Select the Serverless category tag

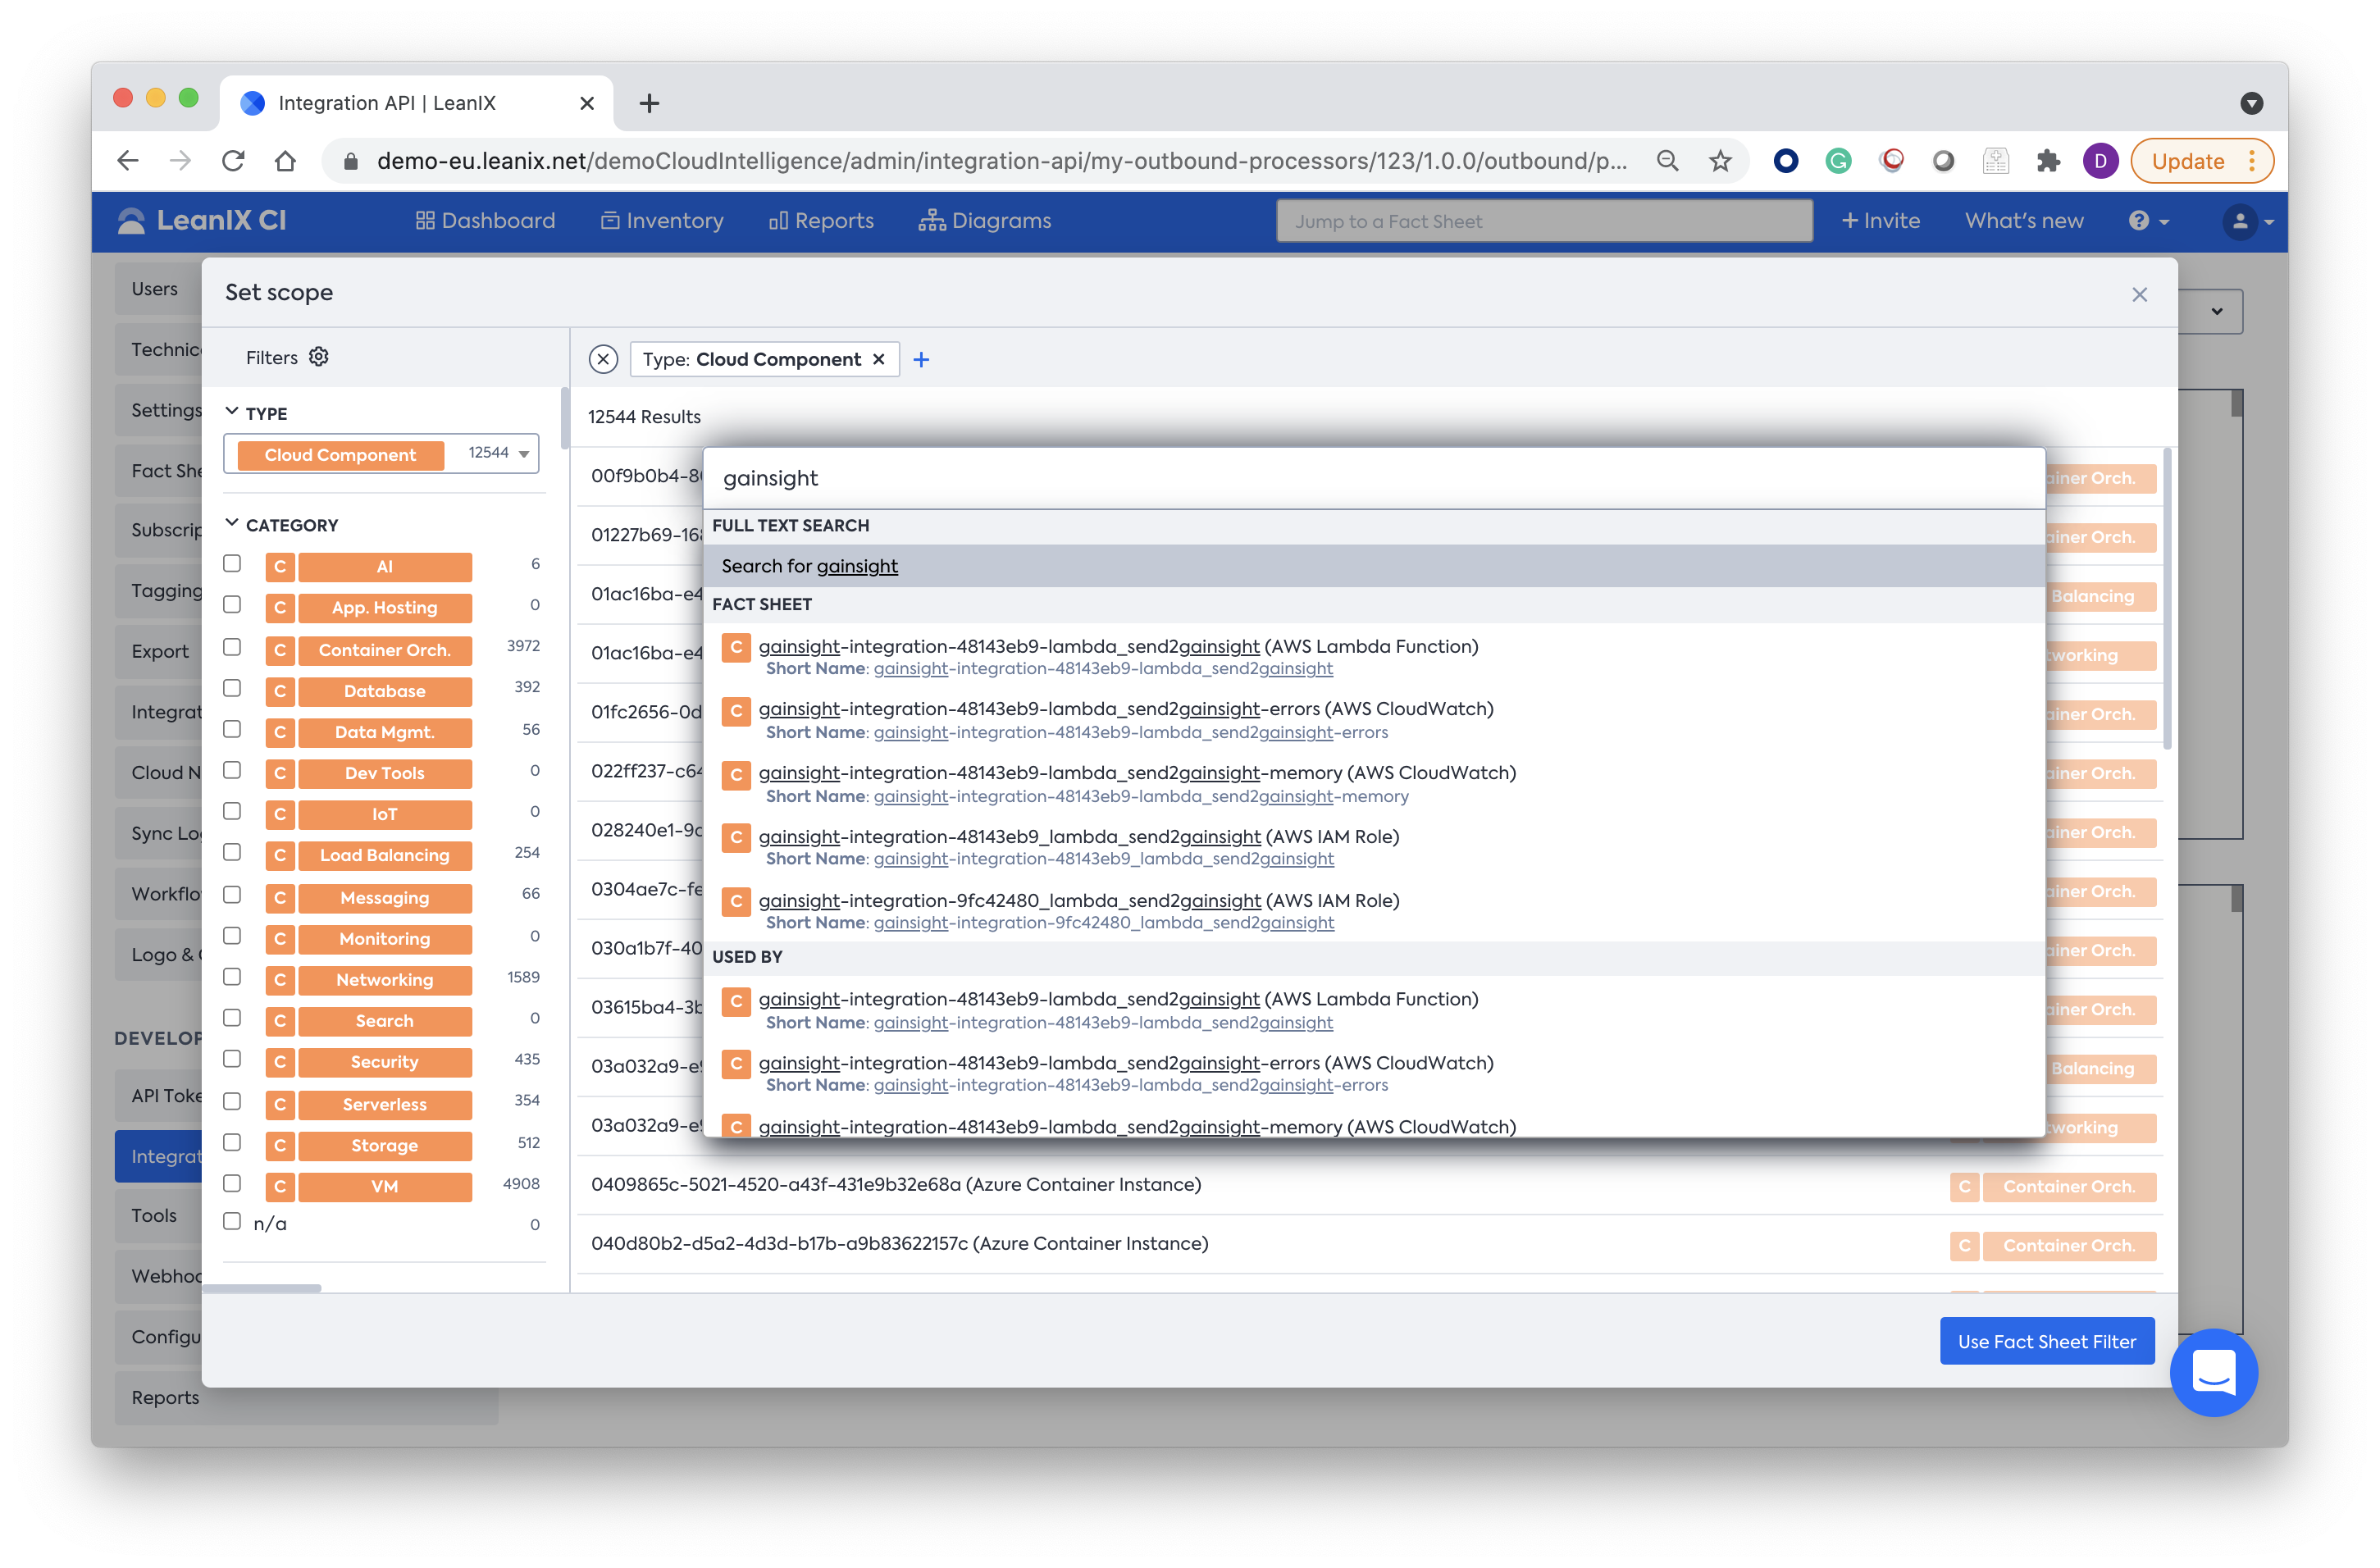pos(385,1104)
